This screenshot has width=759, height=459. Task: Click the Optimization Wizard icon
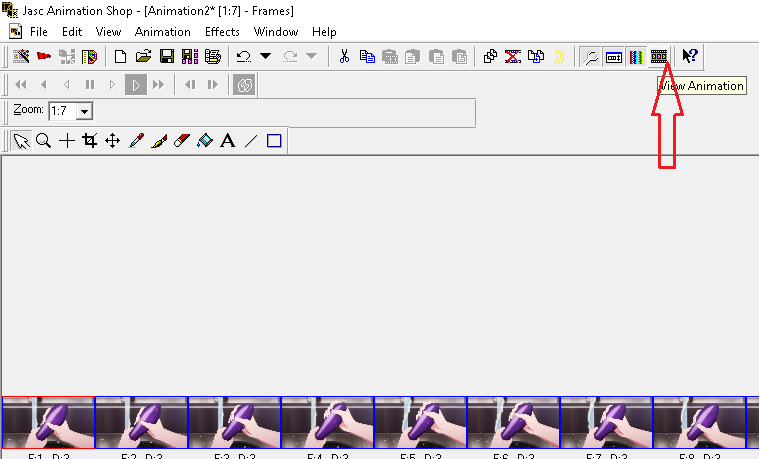point(67,57)
